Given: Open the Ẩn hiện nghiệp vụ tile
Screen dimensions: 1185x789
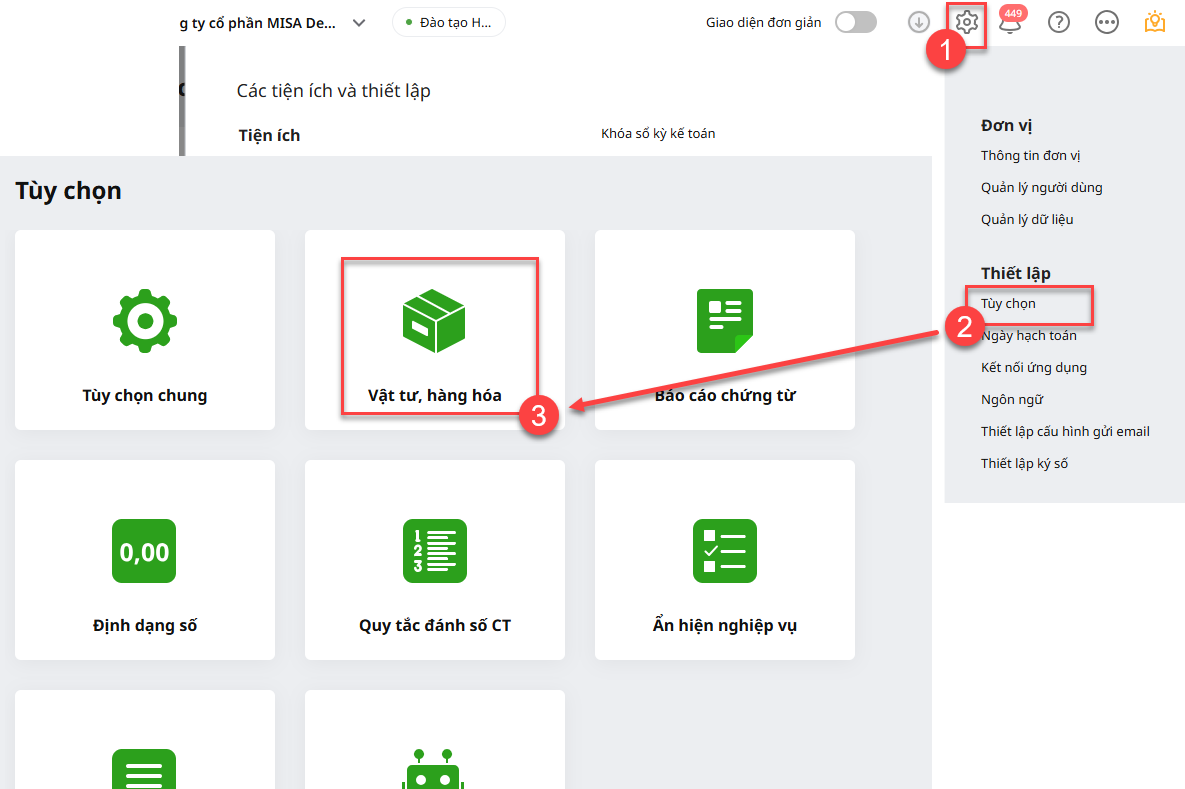Looking at the screenshot, I should (x=724, y=560).
